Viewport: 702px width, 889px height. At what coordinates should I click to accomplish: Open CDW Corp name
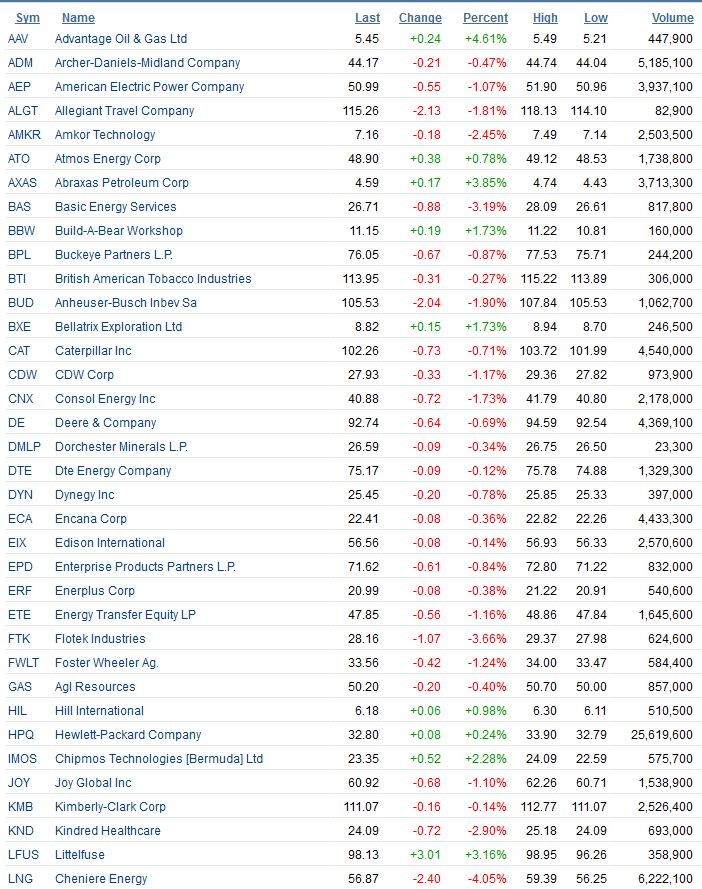(x=84, y=375)
